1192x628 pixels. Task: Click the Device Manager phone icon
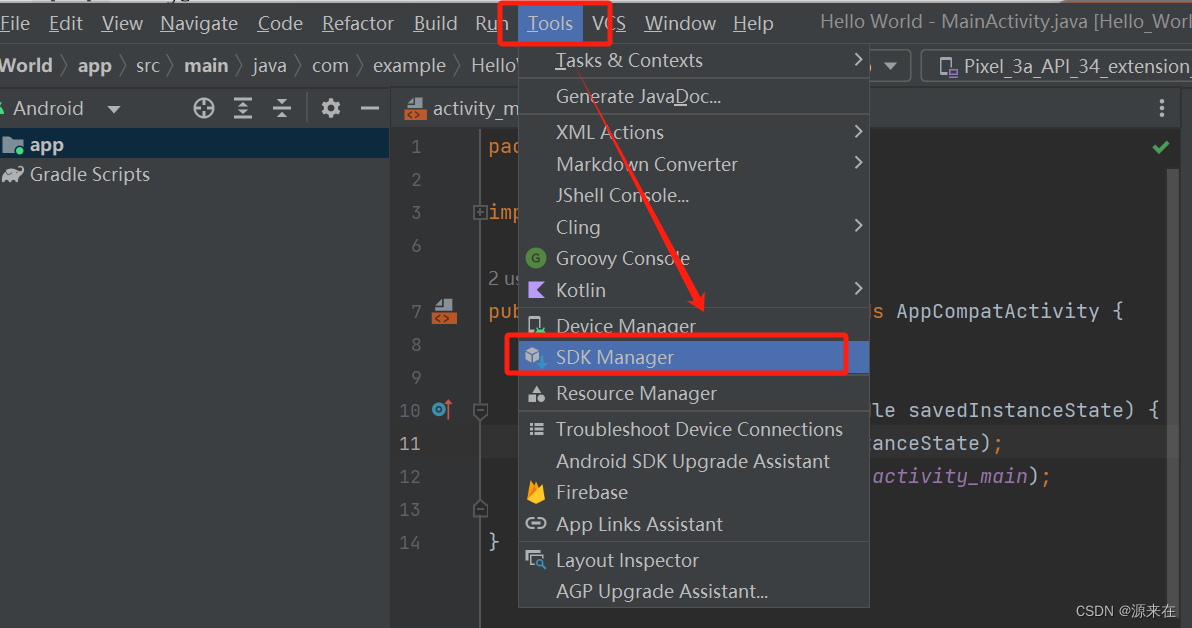point(536,325)
